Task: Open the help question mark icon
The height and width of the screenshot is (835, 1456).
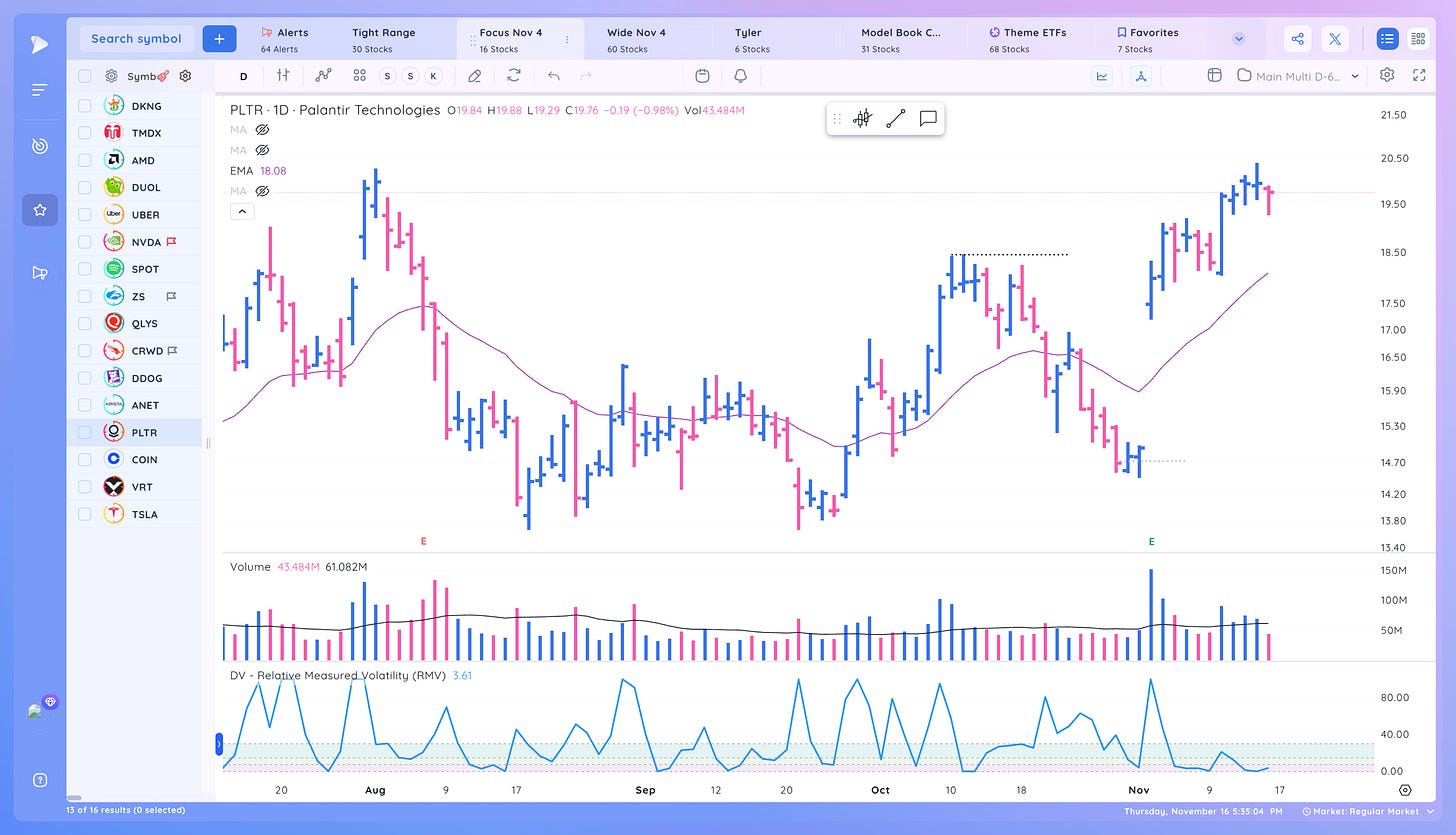Action: (x=40, y=780)
